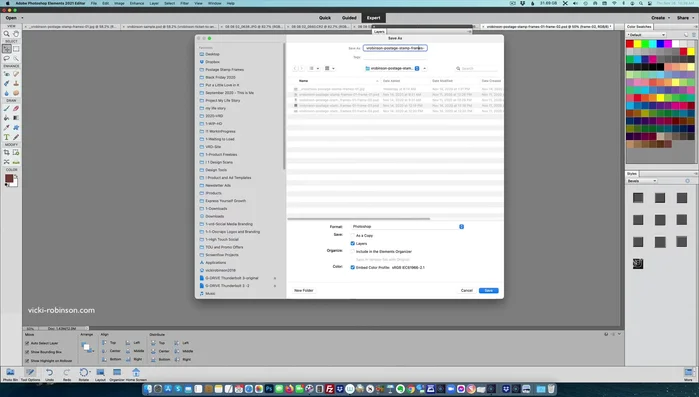Open the Layer menu
Viewport: 699px width, 397px height.
pos(154,3)
